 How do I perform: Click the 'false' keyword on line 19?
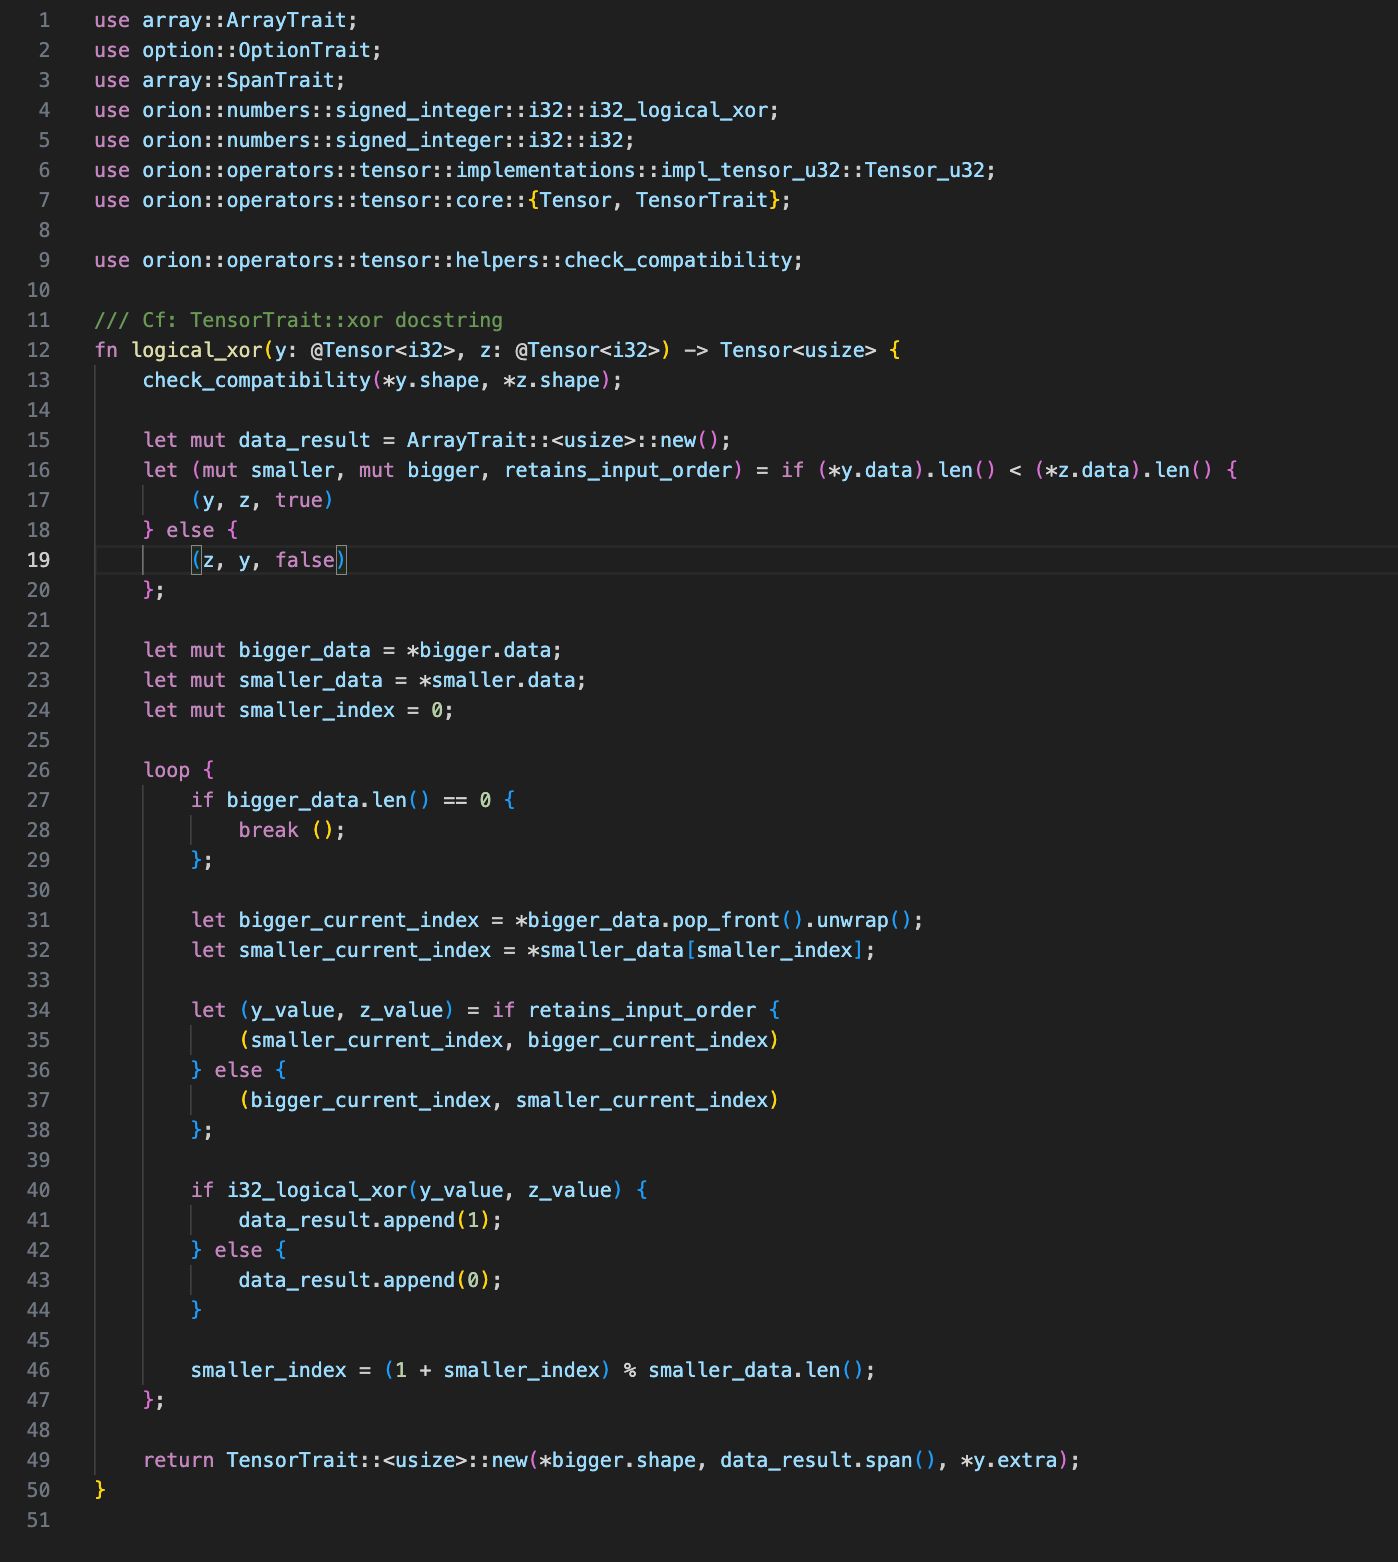(305, 560)
